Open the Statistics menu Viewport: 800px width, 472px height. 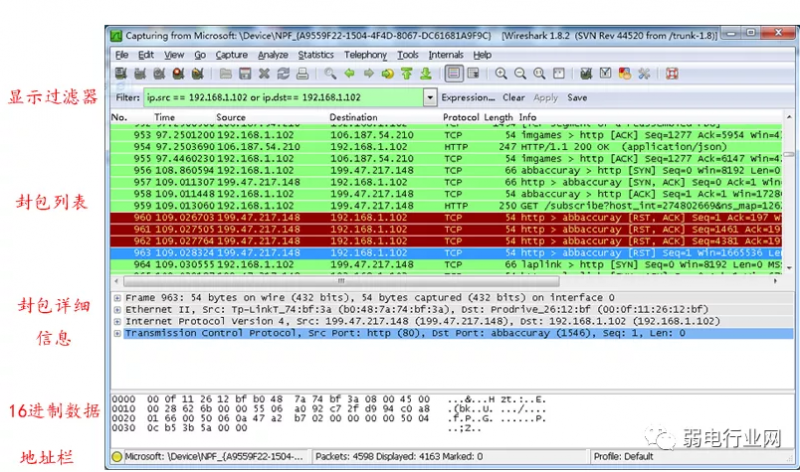pos(316,55)
